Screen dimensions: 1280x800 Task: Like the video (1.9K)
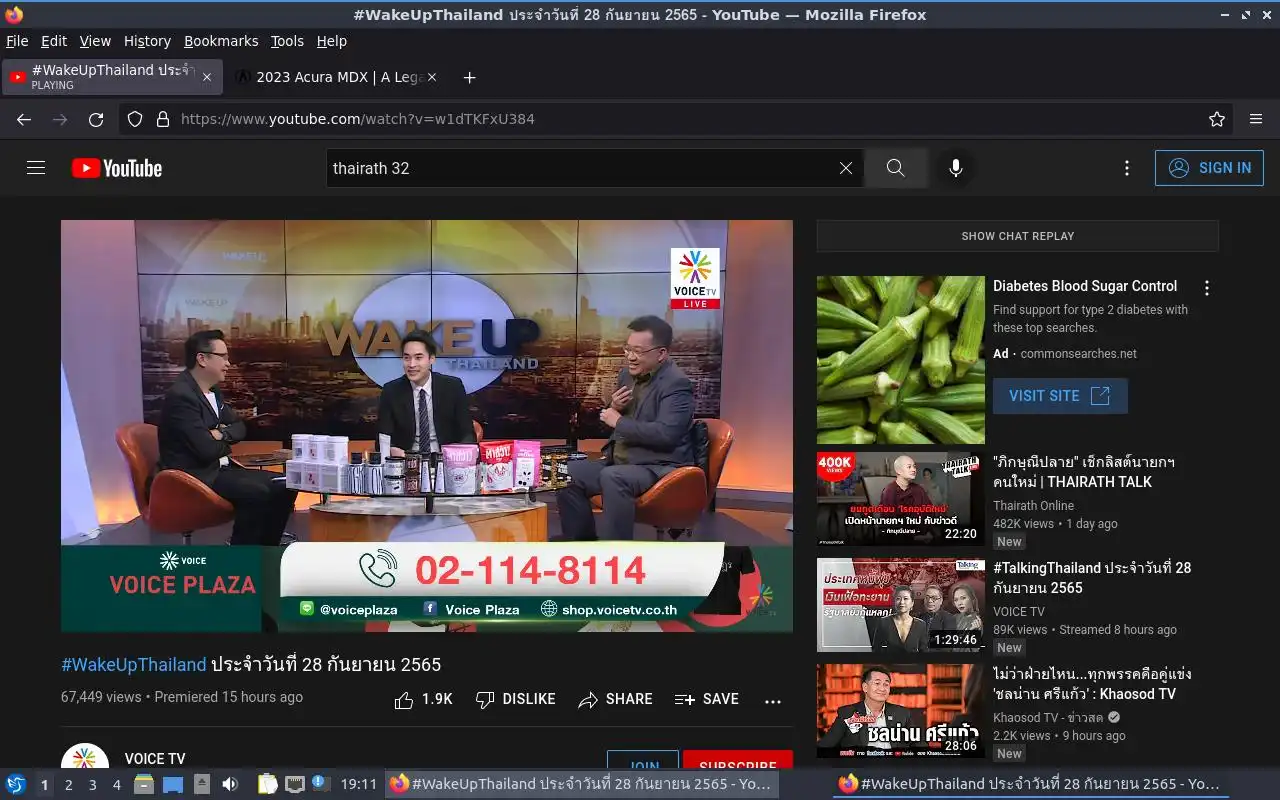tap(423, 699)
